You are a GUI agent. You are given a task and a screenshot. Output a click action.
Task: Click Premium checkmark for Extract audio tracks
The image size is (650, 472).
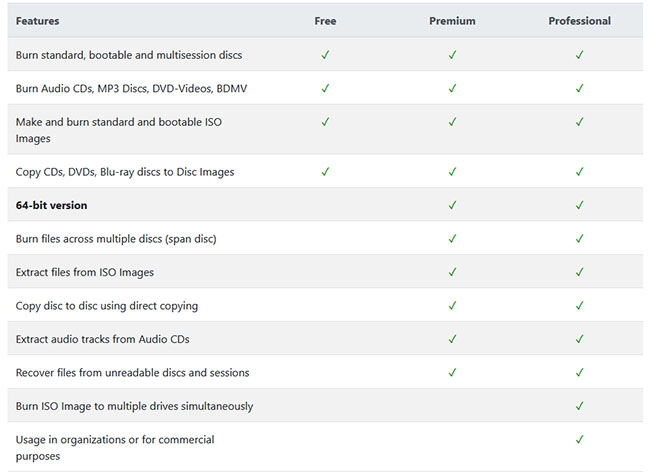click(452, 339)
